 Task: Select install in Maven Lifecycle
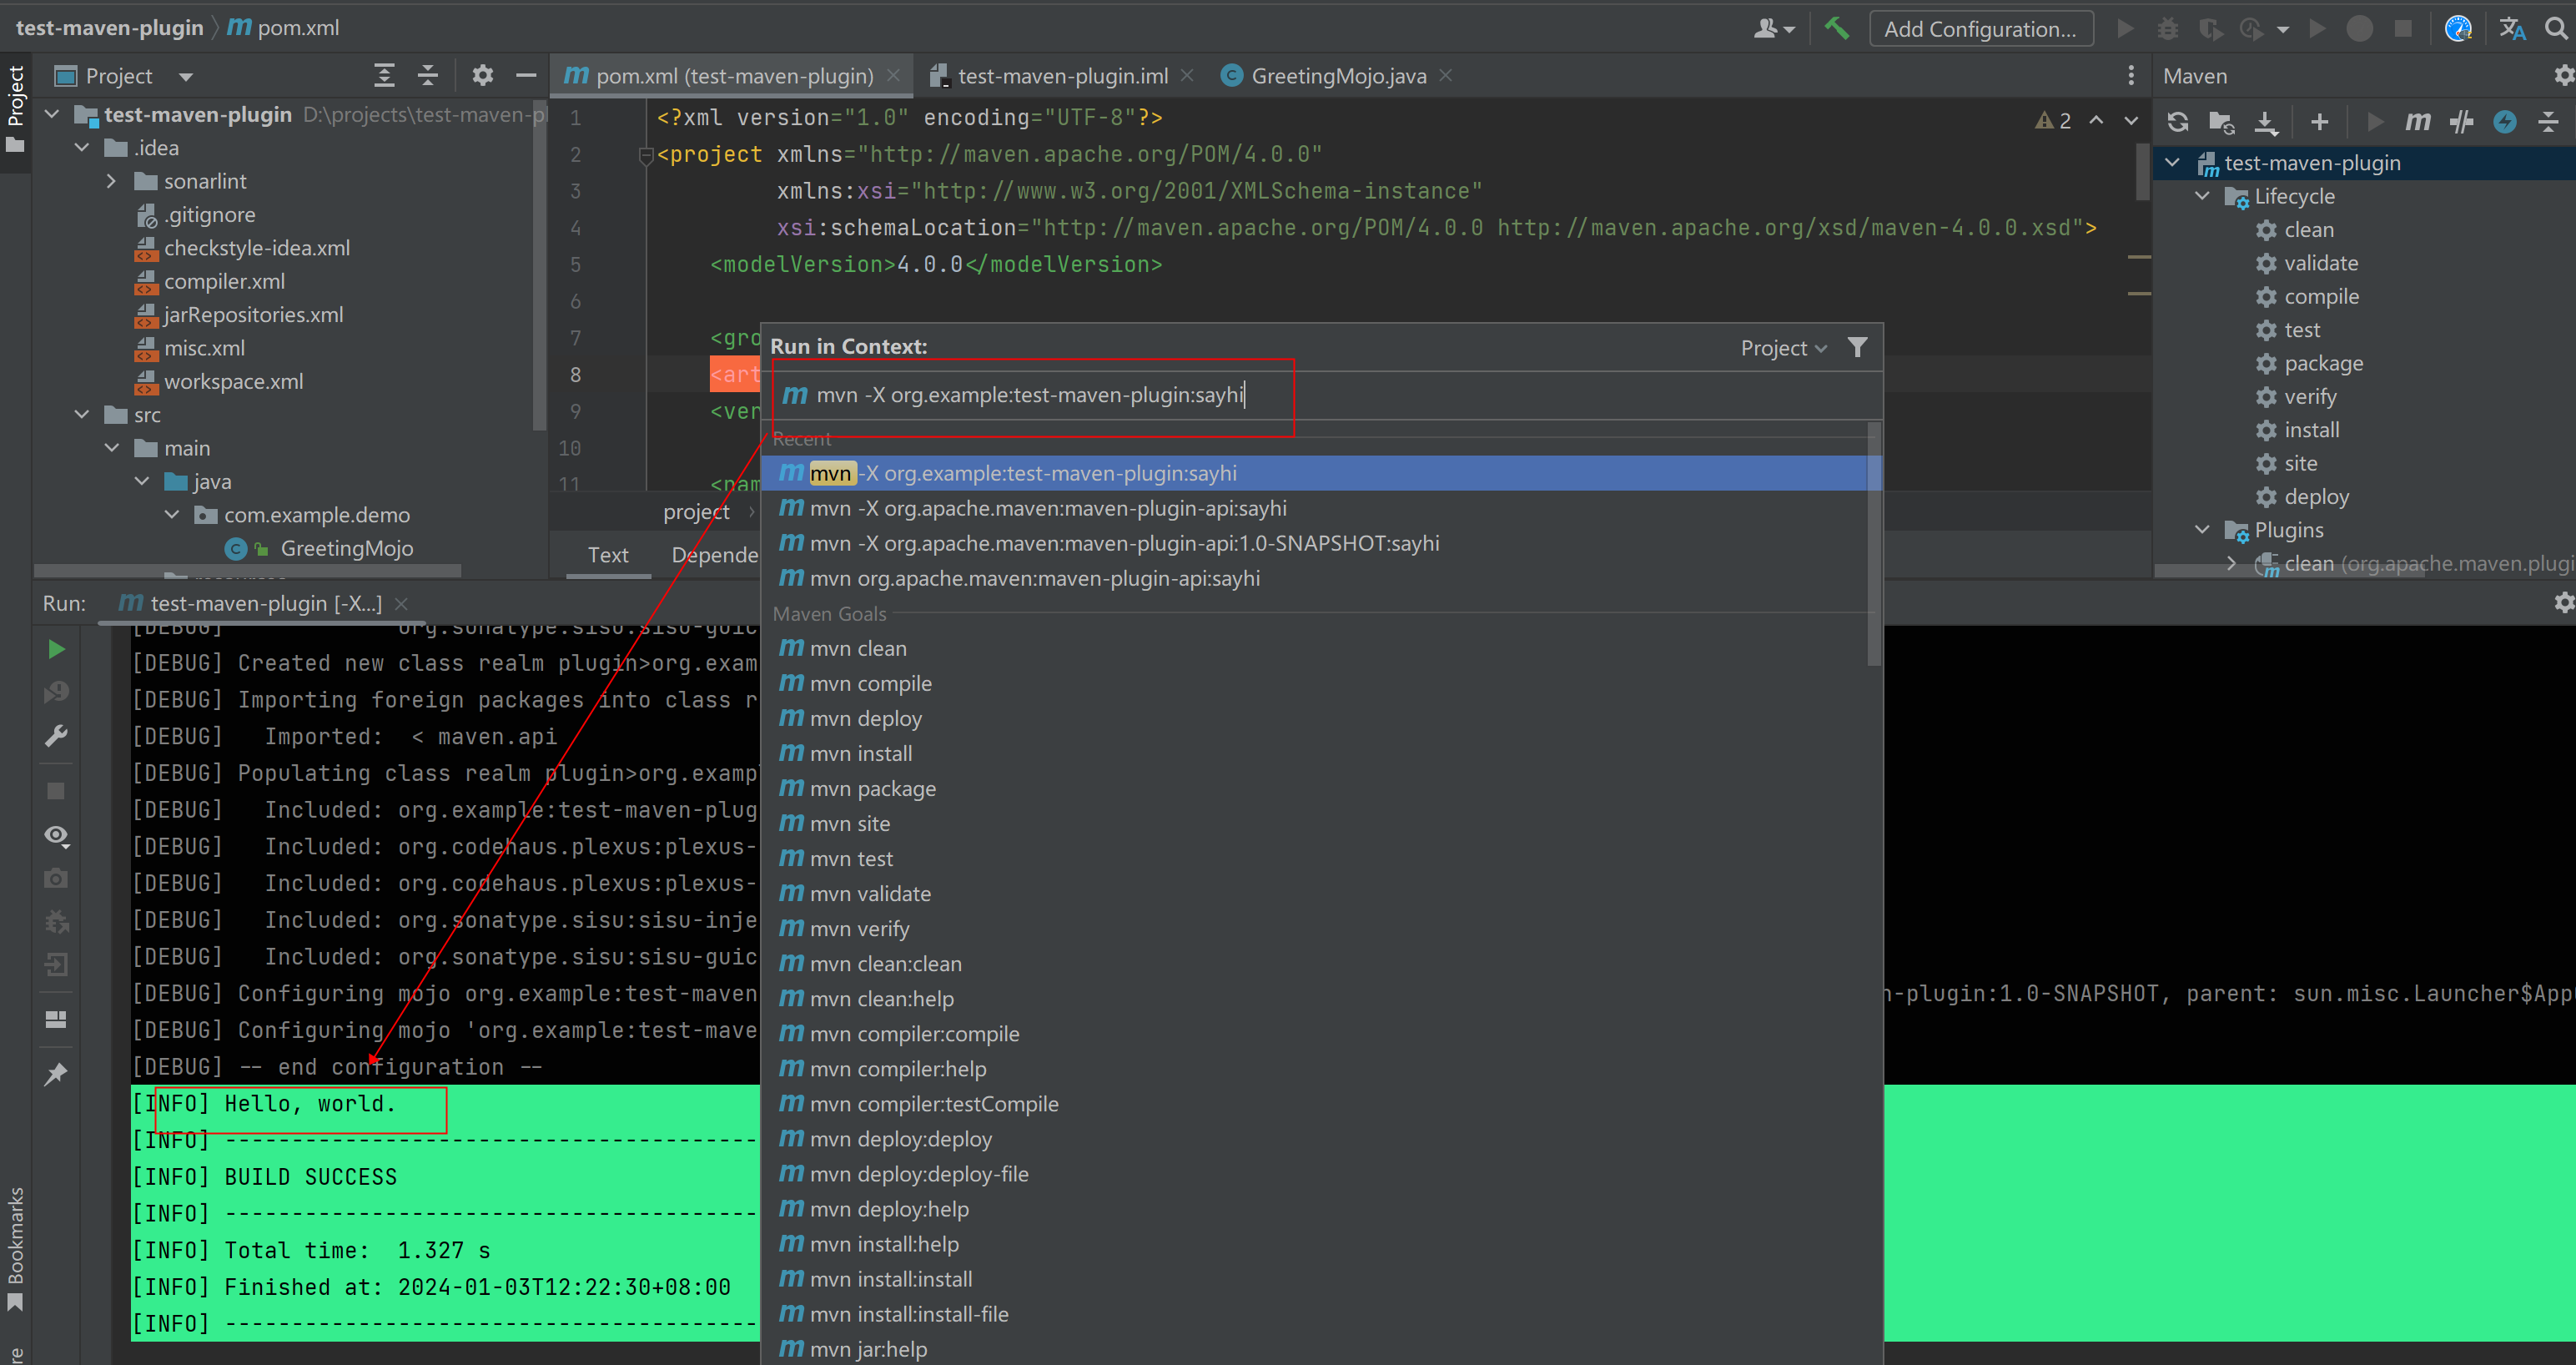2311,430
